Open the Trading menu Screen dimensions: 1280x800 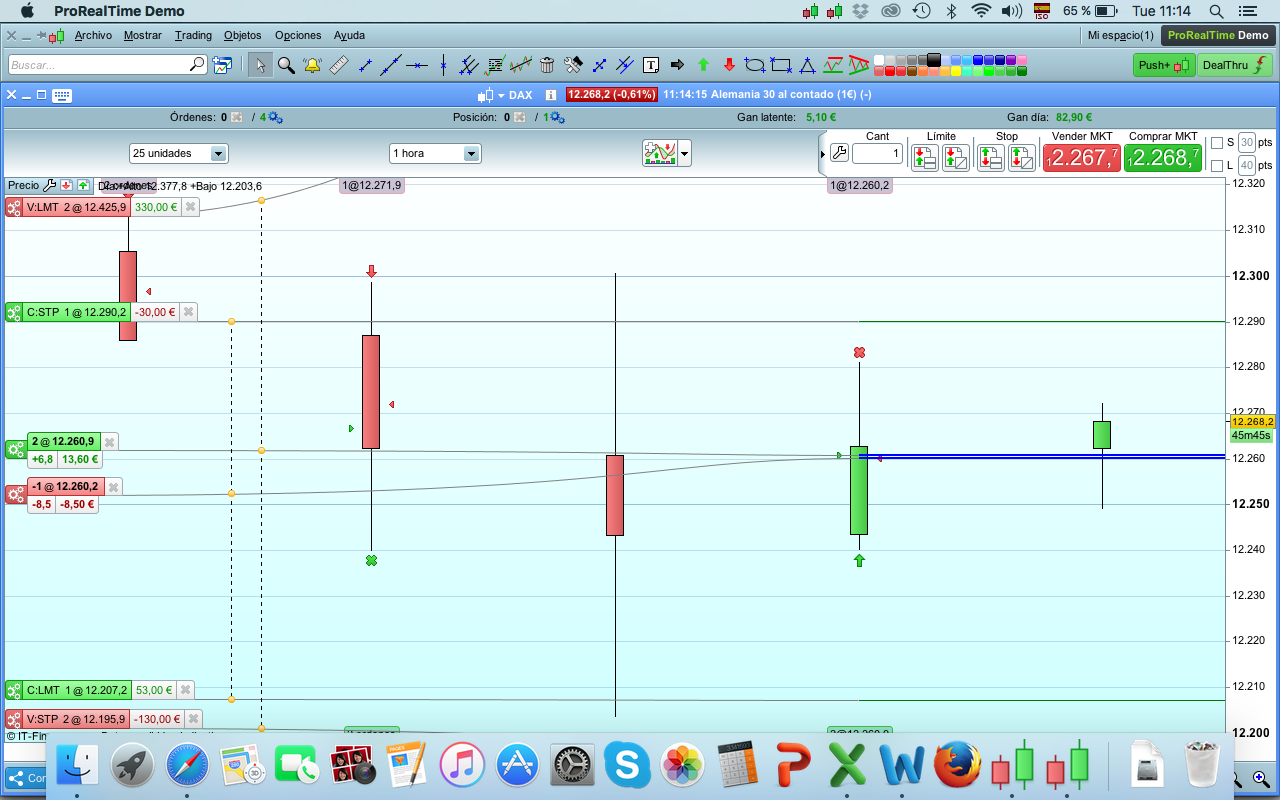pyautogui.click(x=193, y=35)
